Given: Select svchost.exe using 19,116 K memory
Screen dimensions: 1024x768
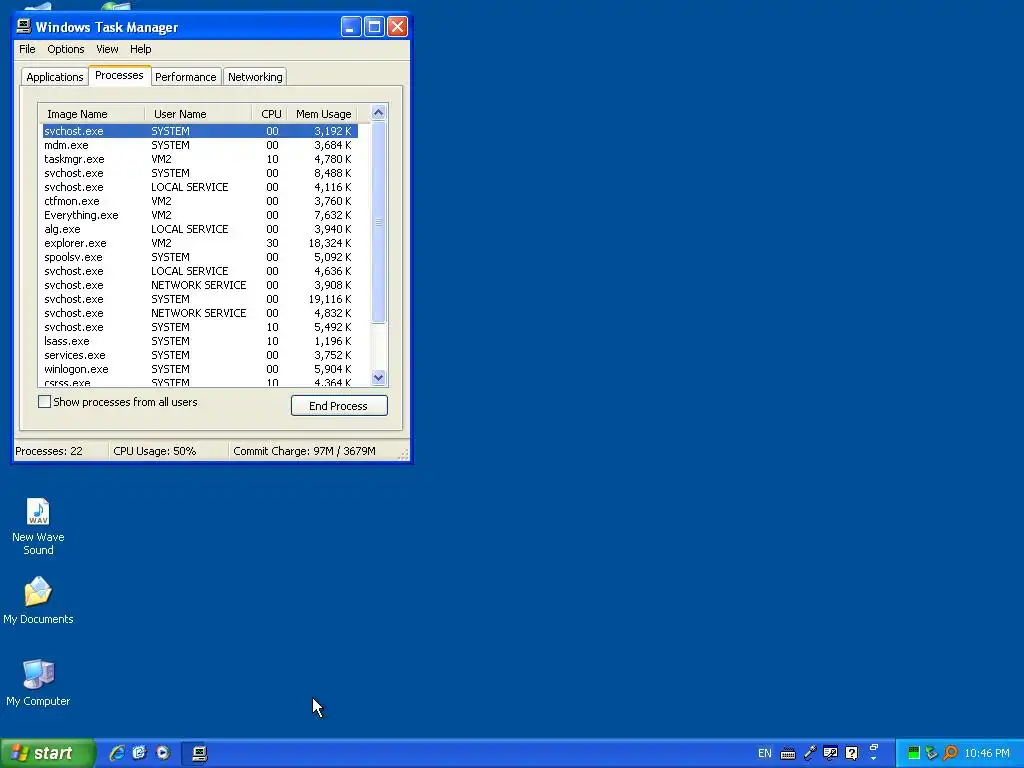Looking at the screenshot, I should click(x=200, y=299).
